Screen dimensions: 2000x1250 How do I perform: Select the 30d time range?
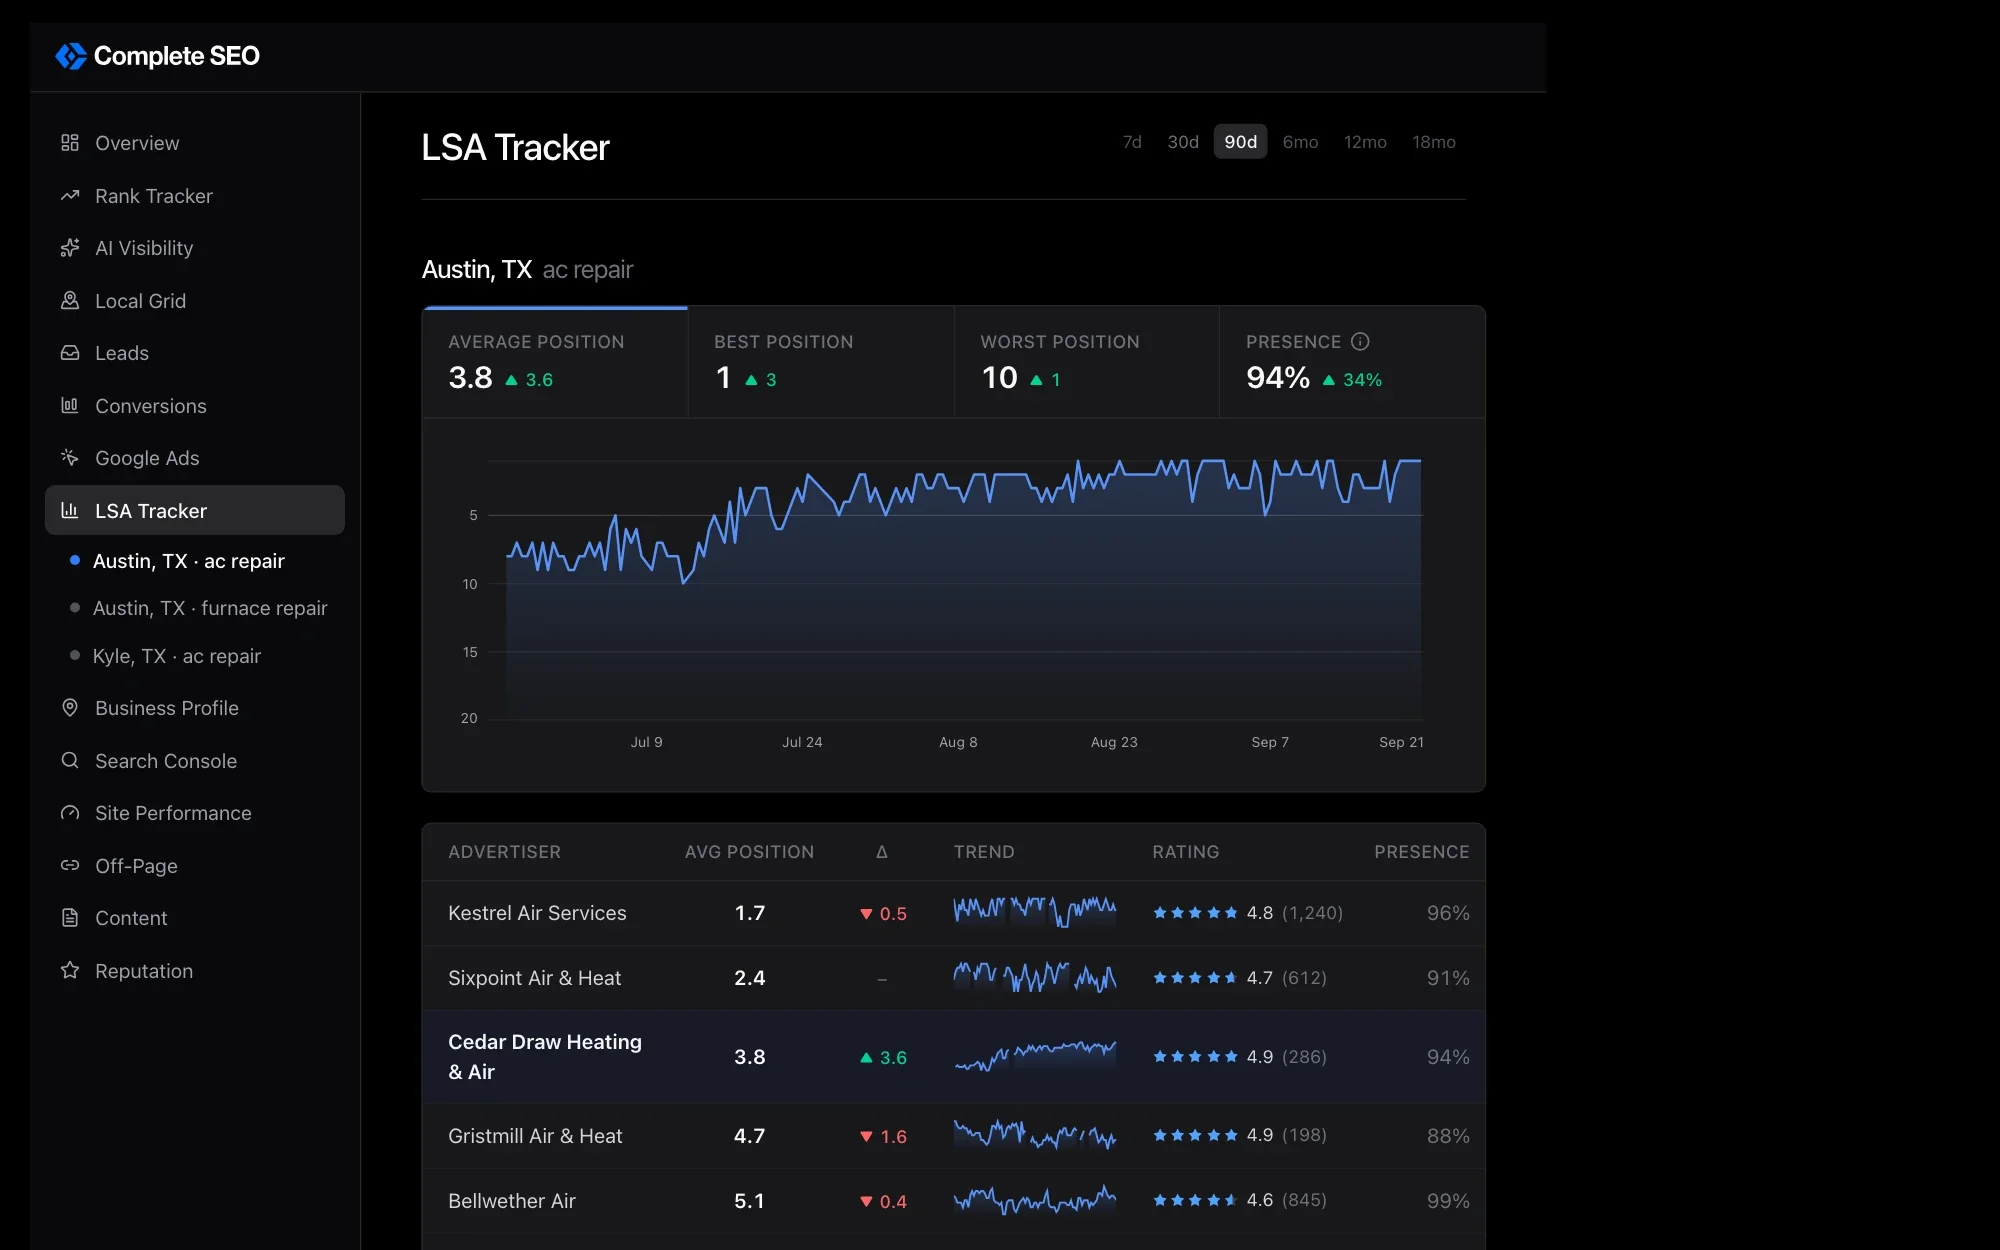tap(1183, 142)
